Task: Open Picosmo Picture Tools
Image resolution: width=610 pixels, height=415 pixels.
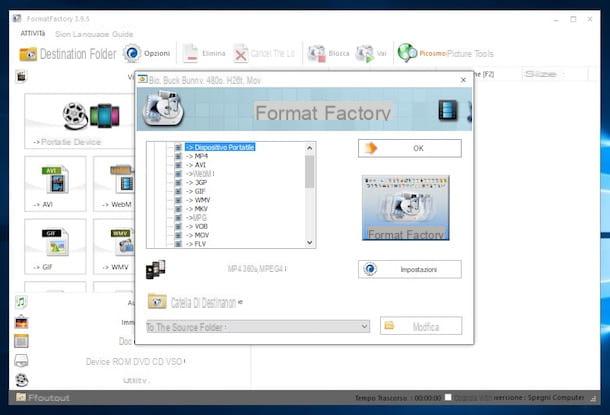Action: [x=445, y=53]
